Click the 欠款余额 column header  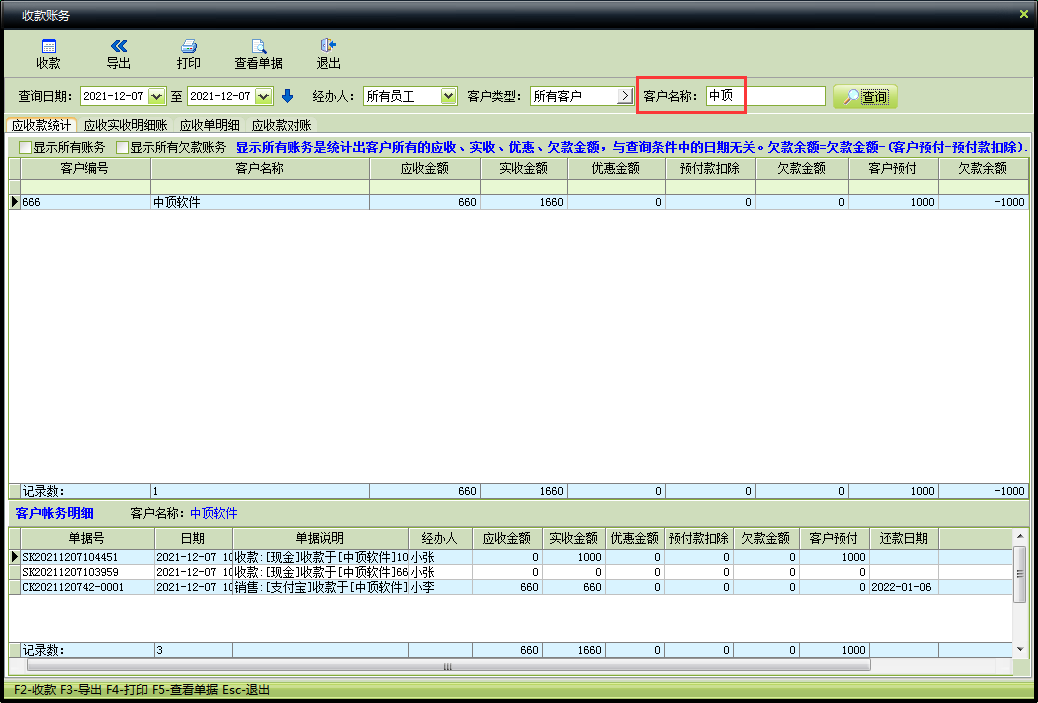click(983, 169)
